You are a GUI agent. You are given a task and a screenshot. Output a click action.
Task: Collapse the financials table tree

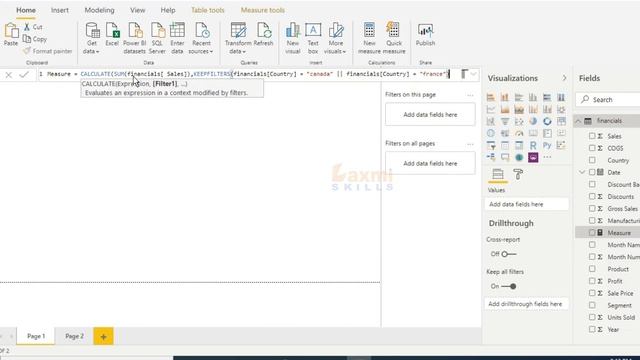tap(578, 121)
